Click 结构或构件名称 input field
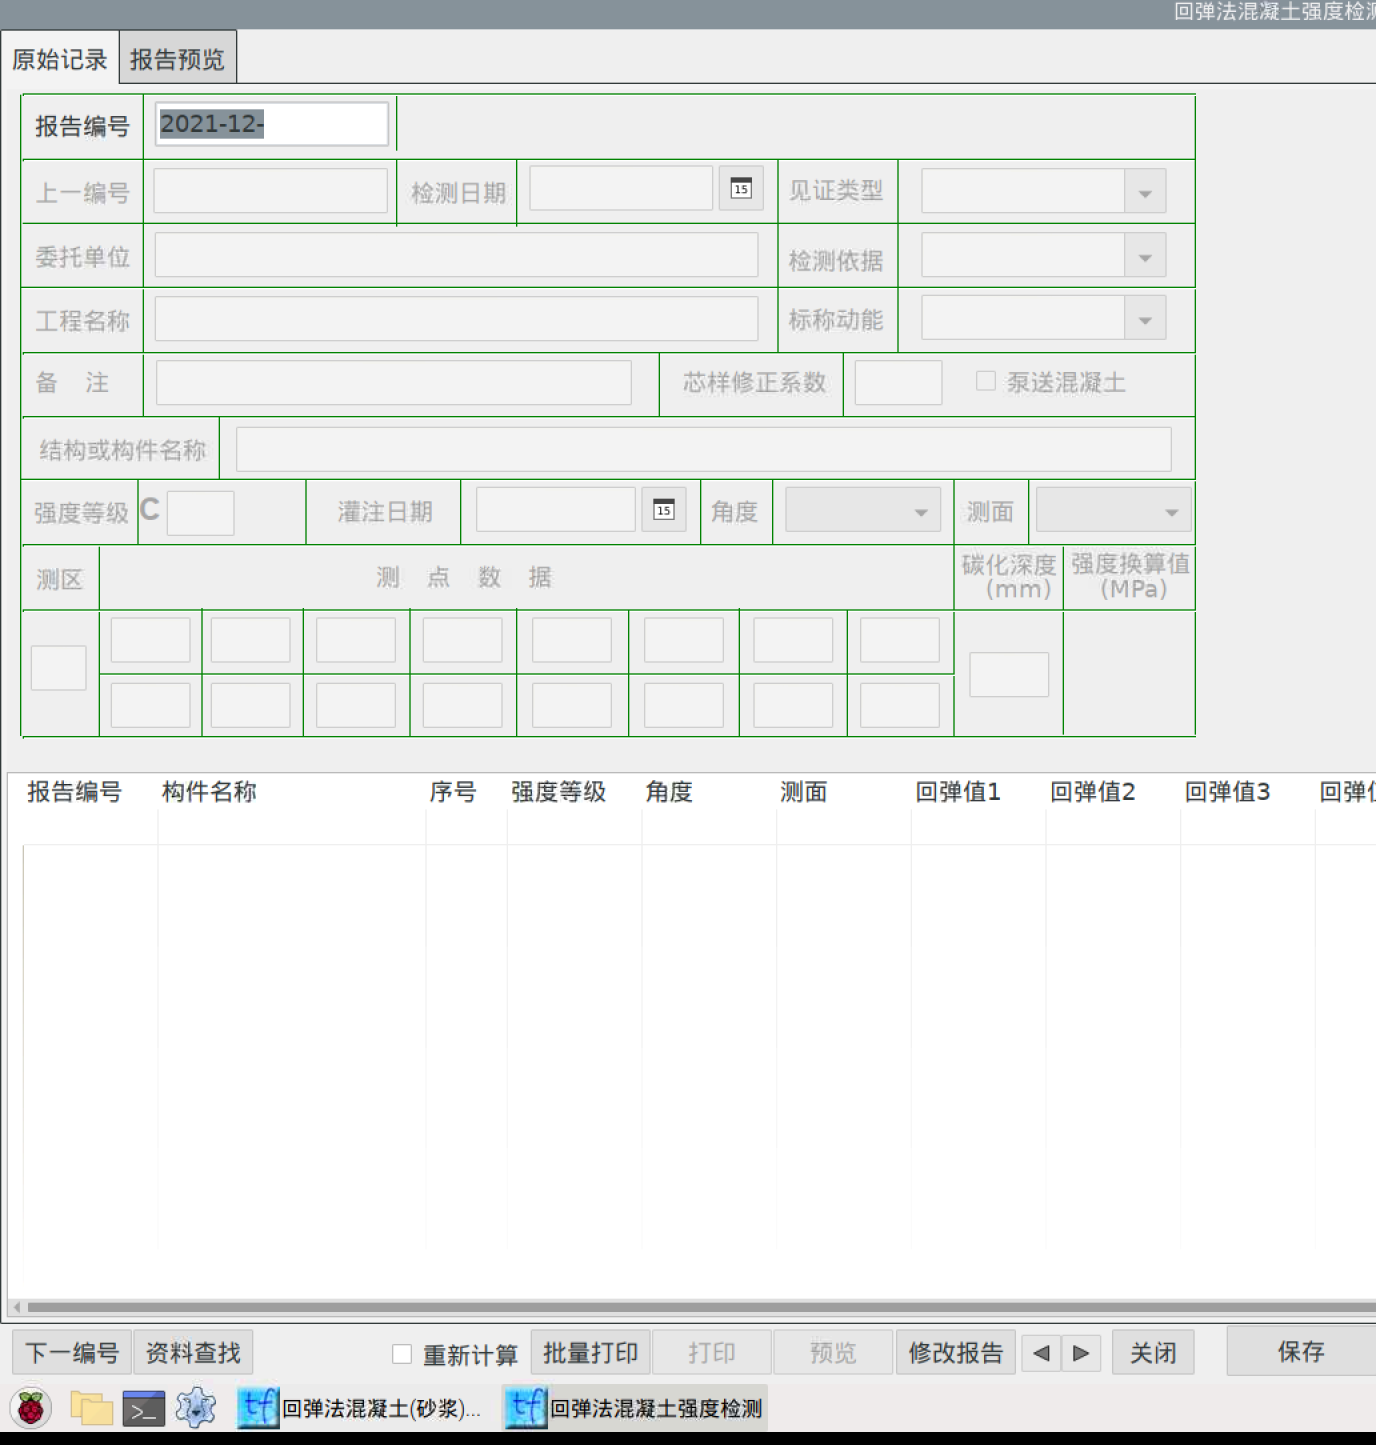This screenshot has width=1376, height=1445. (703, 449)
